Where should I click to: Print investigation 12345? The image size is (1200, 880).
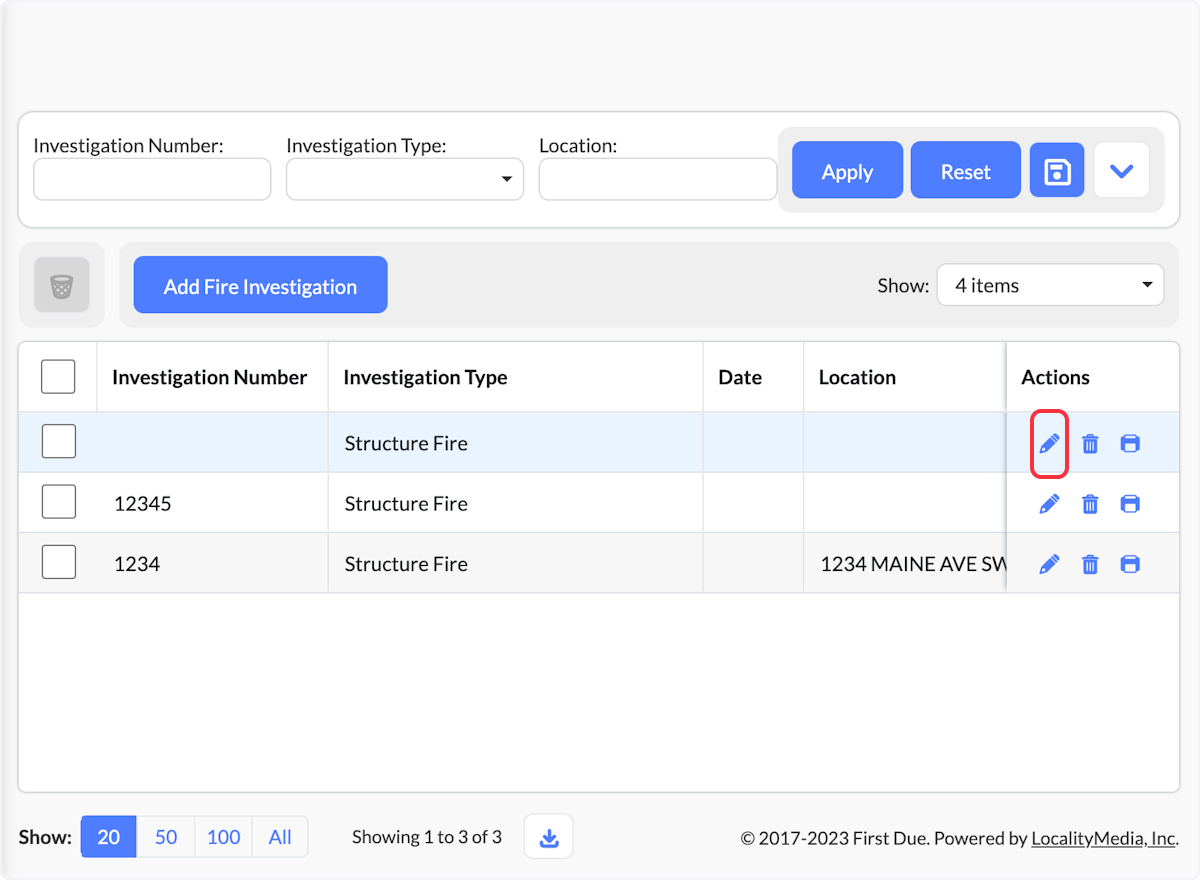[x=1130, y=504]
